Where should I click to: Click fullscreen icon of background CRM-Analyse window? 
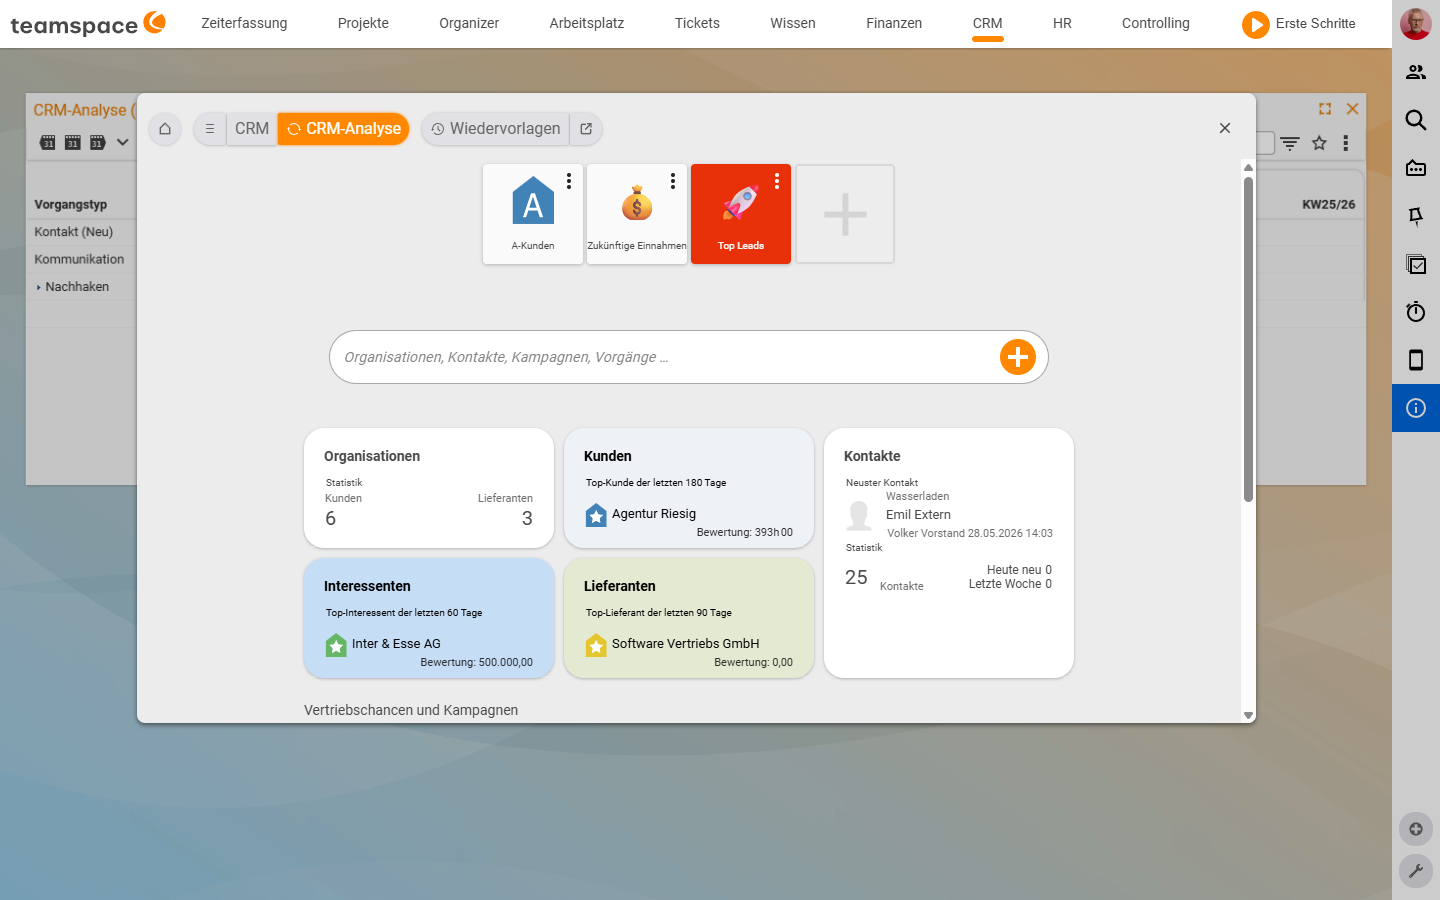tap(1325, 109)
